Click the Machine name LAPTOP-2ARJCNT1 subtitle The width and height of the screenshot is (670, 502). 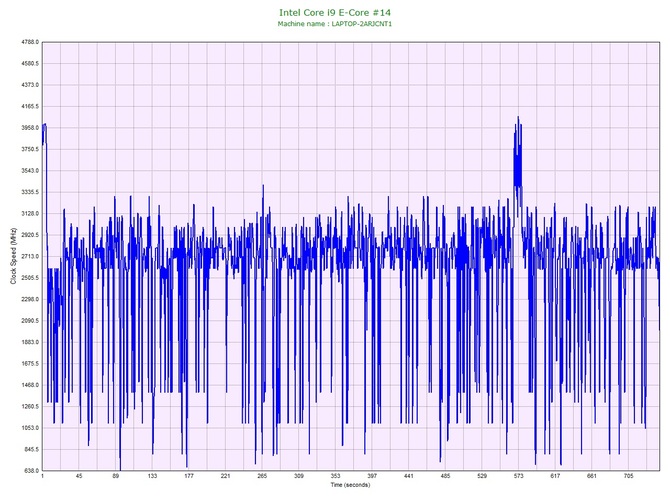pyautogui.click(x=335, y=24)
